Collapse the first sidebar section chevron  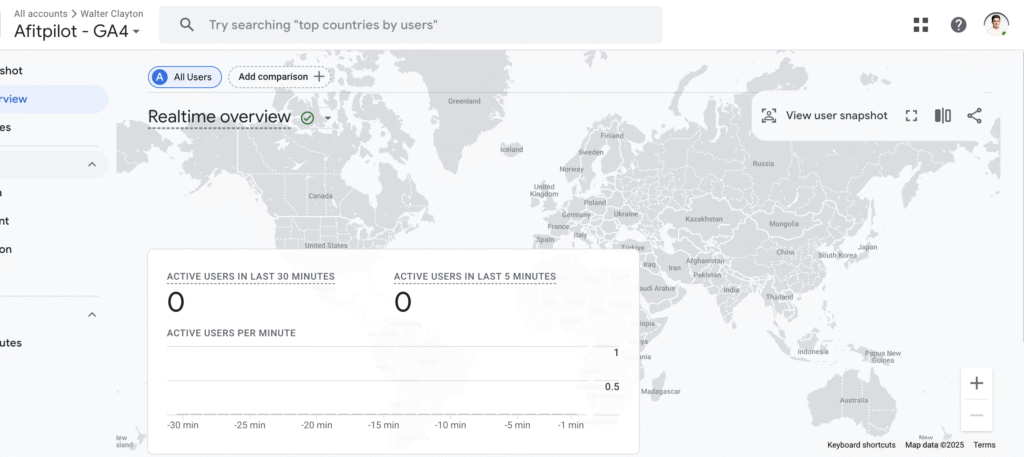click(x=92, y=164)
